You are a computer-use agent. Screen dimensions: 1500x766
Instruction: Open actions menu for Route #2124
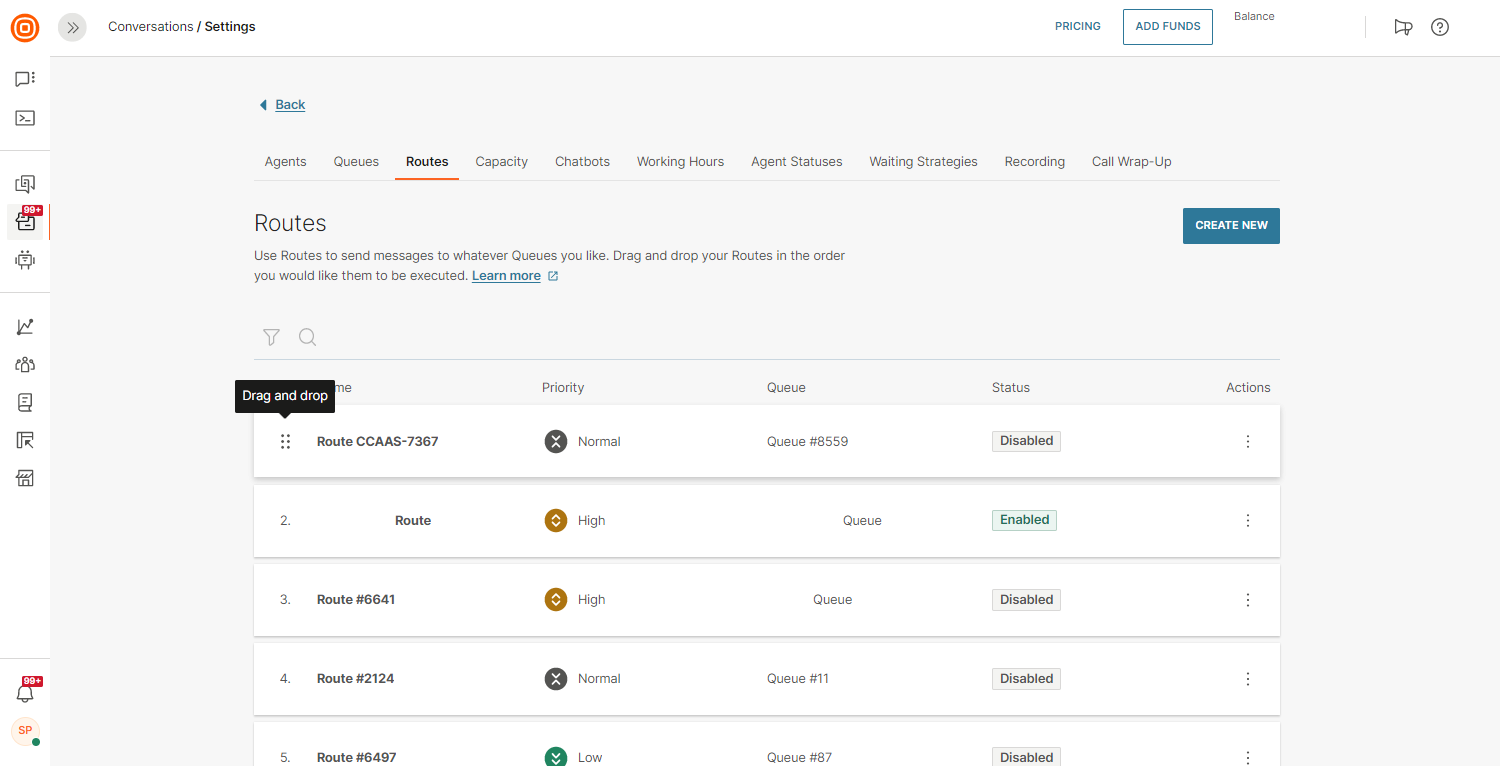pyautogui.click(x=1247, y=679)
